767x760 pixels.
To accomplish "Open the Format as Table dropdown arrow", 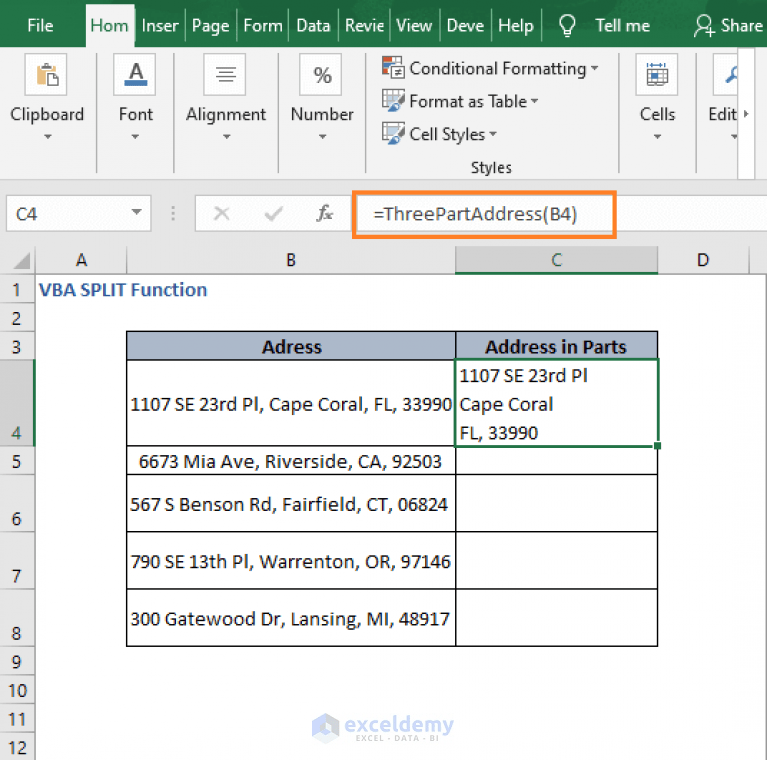I will (534, 101).
